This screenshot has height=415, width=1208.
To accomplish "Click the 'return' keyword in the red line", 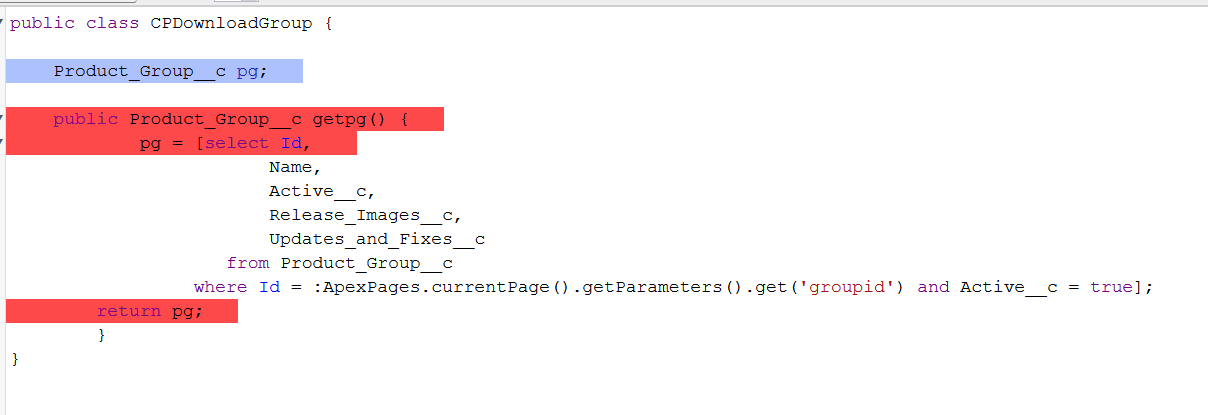I will 129,311.
